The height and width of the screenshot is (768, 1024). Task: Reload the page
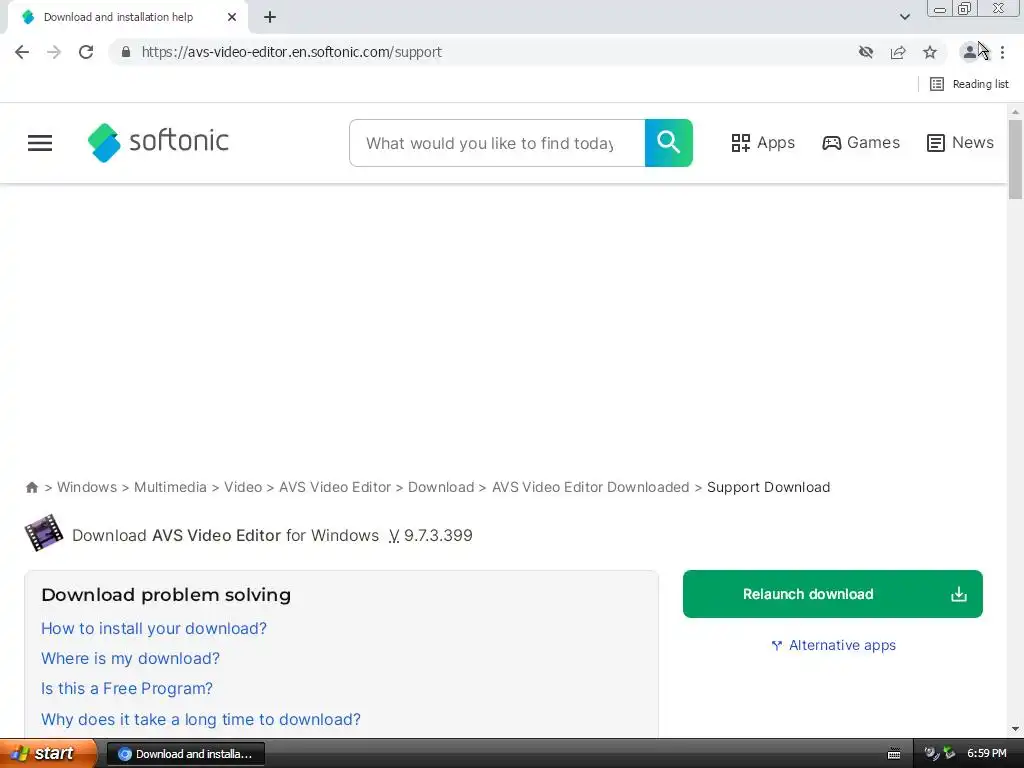click(86, 52)
